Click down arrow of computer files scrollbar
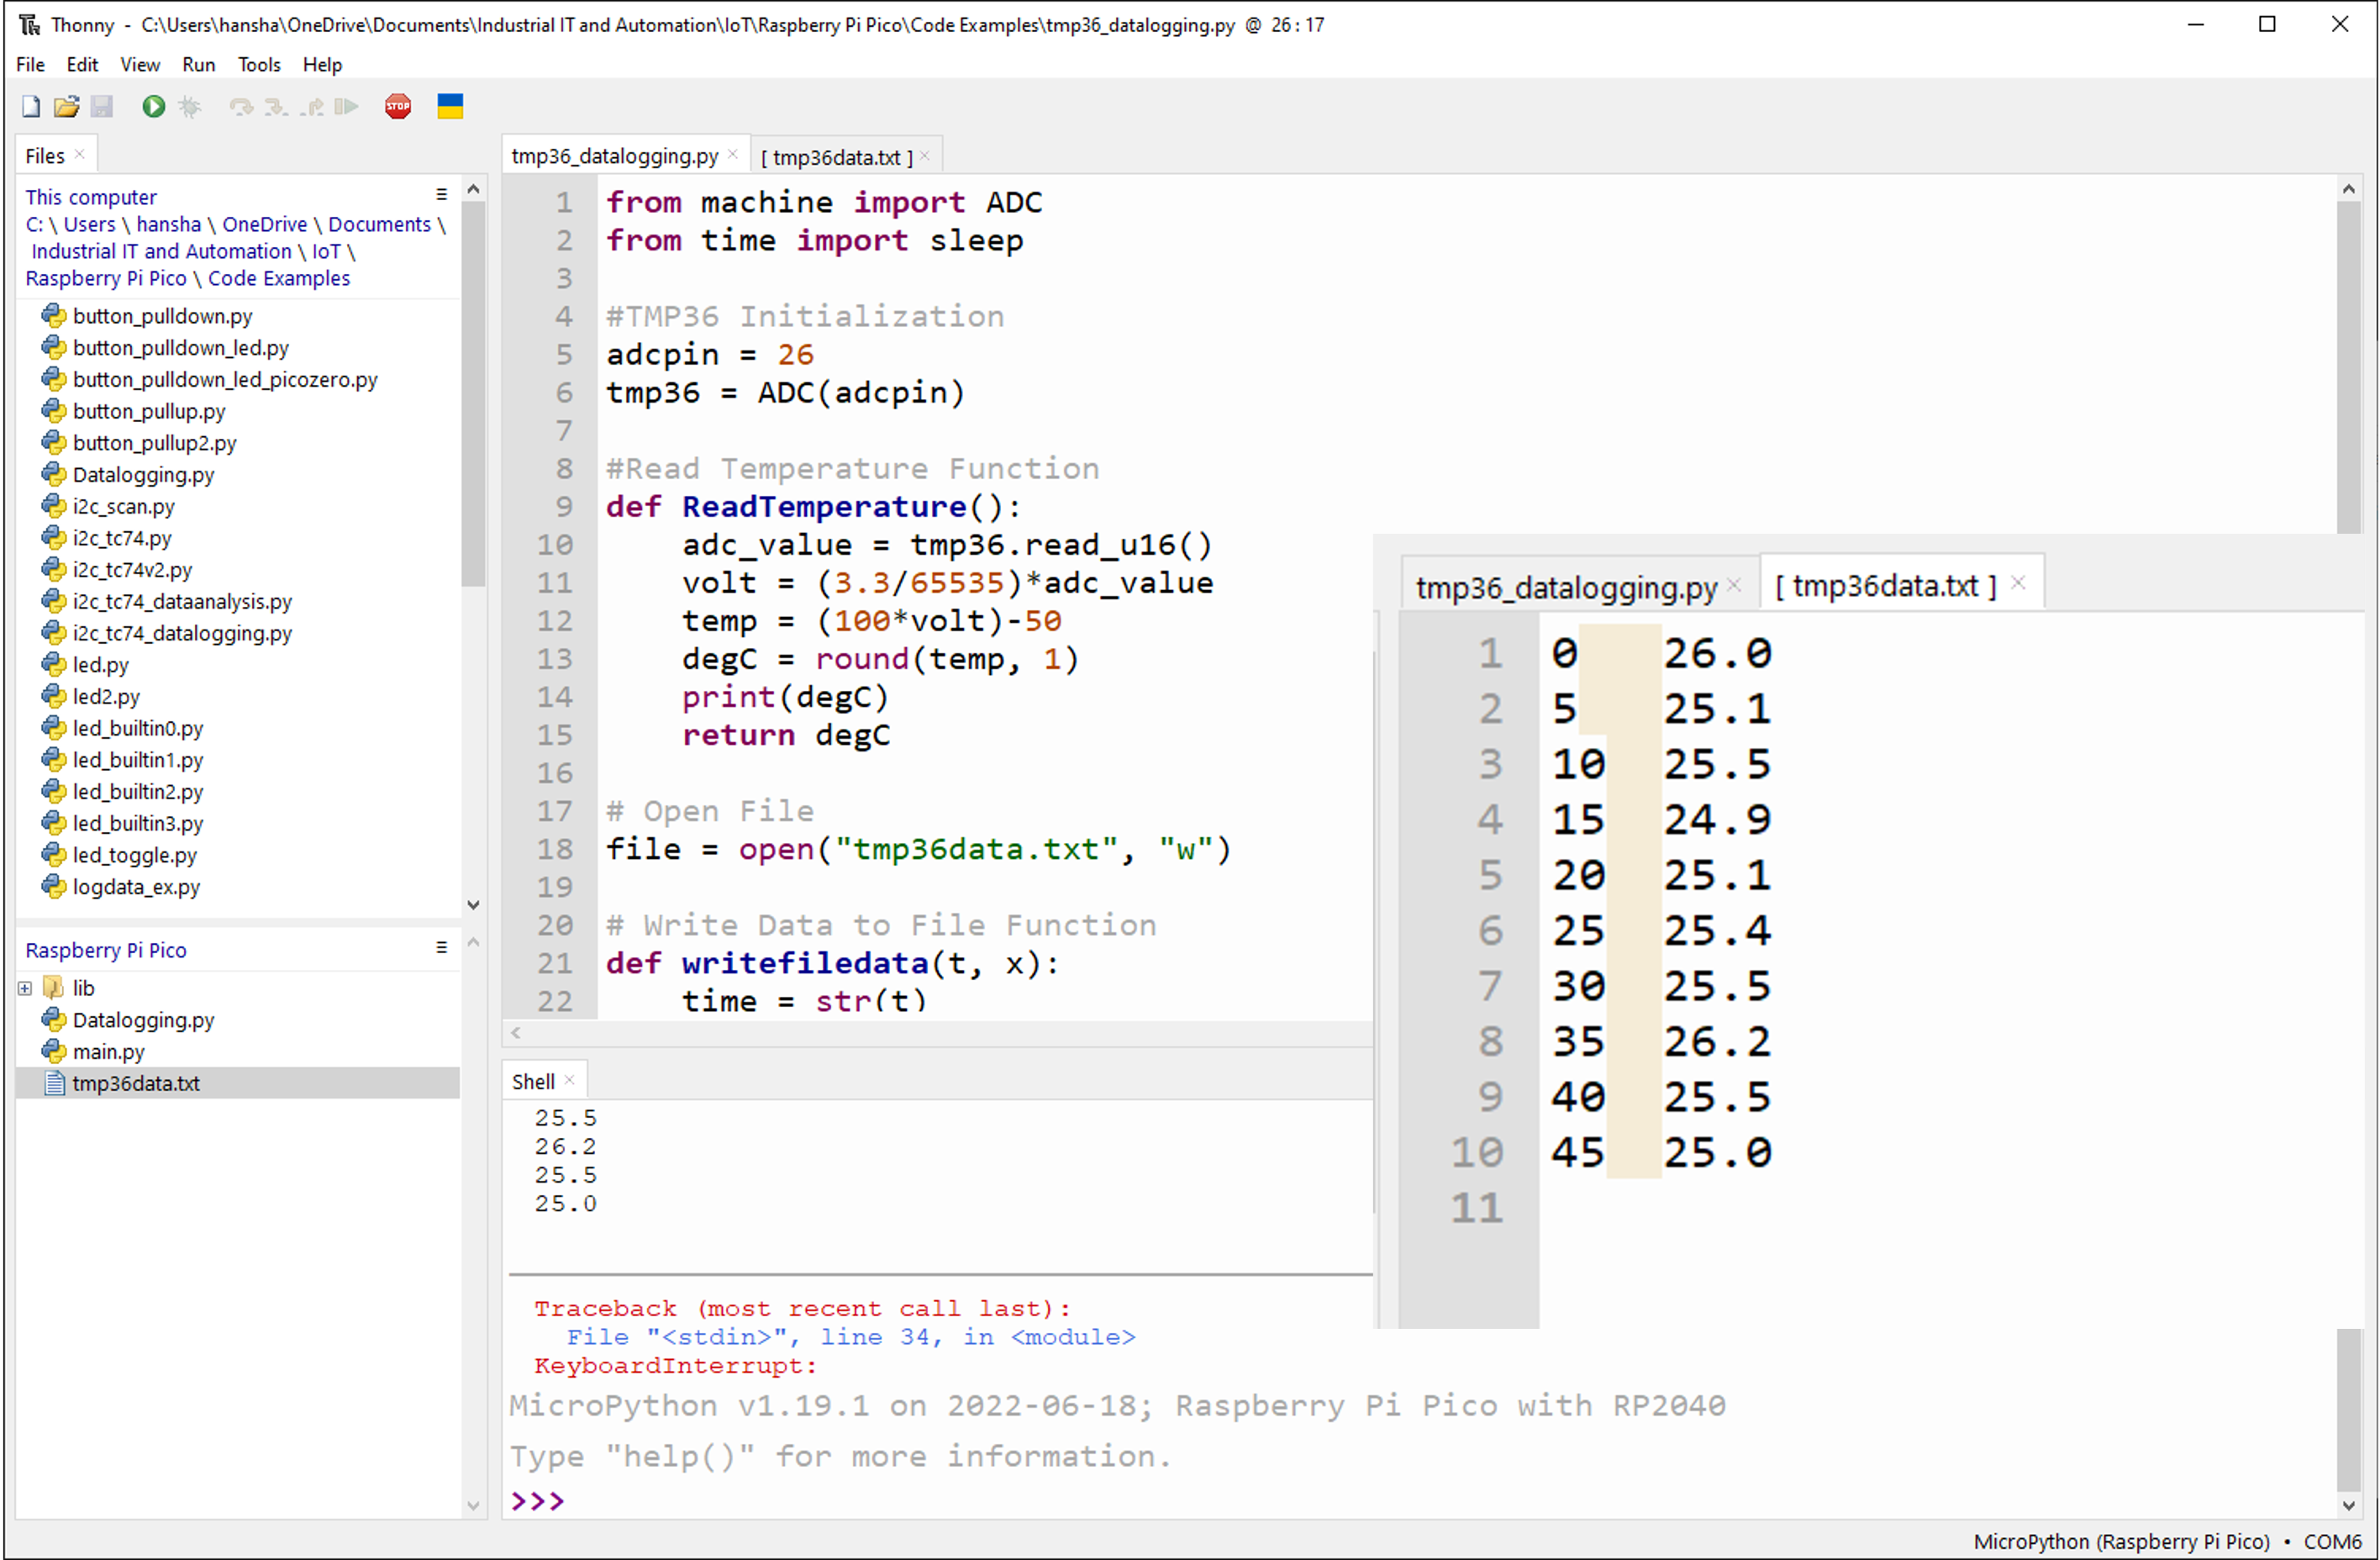Viewport: 2380px width, 1560px height. pos(473,905)
